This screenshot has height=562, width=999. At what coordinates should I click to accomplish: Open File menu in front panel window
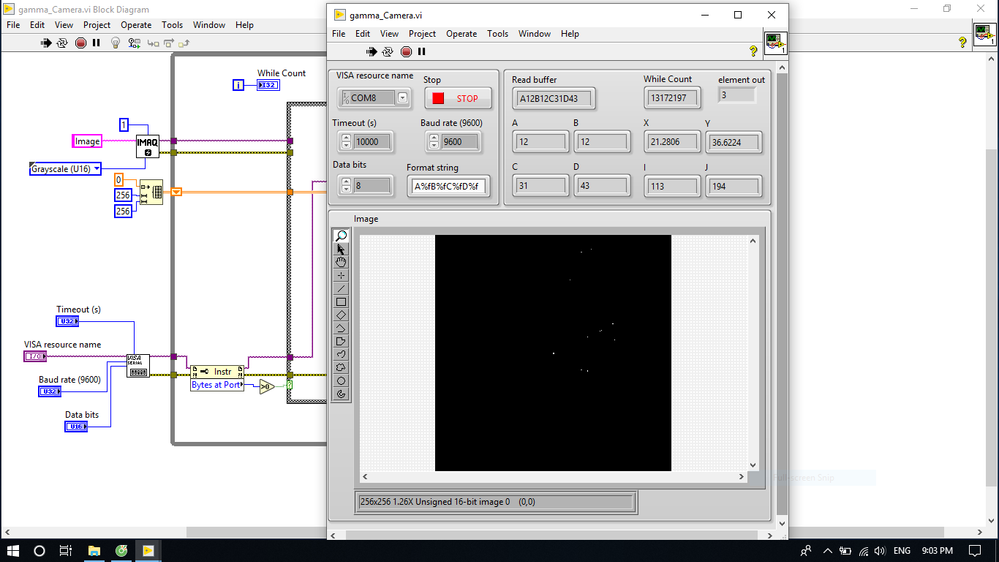pos(338,34)
